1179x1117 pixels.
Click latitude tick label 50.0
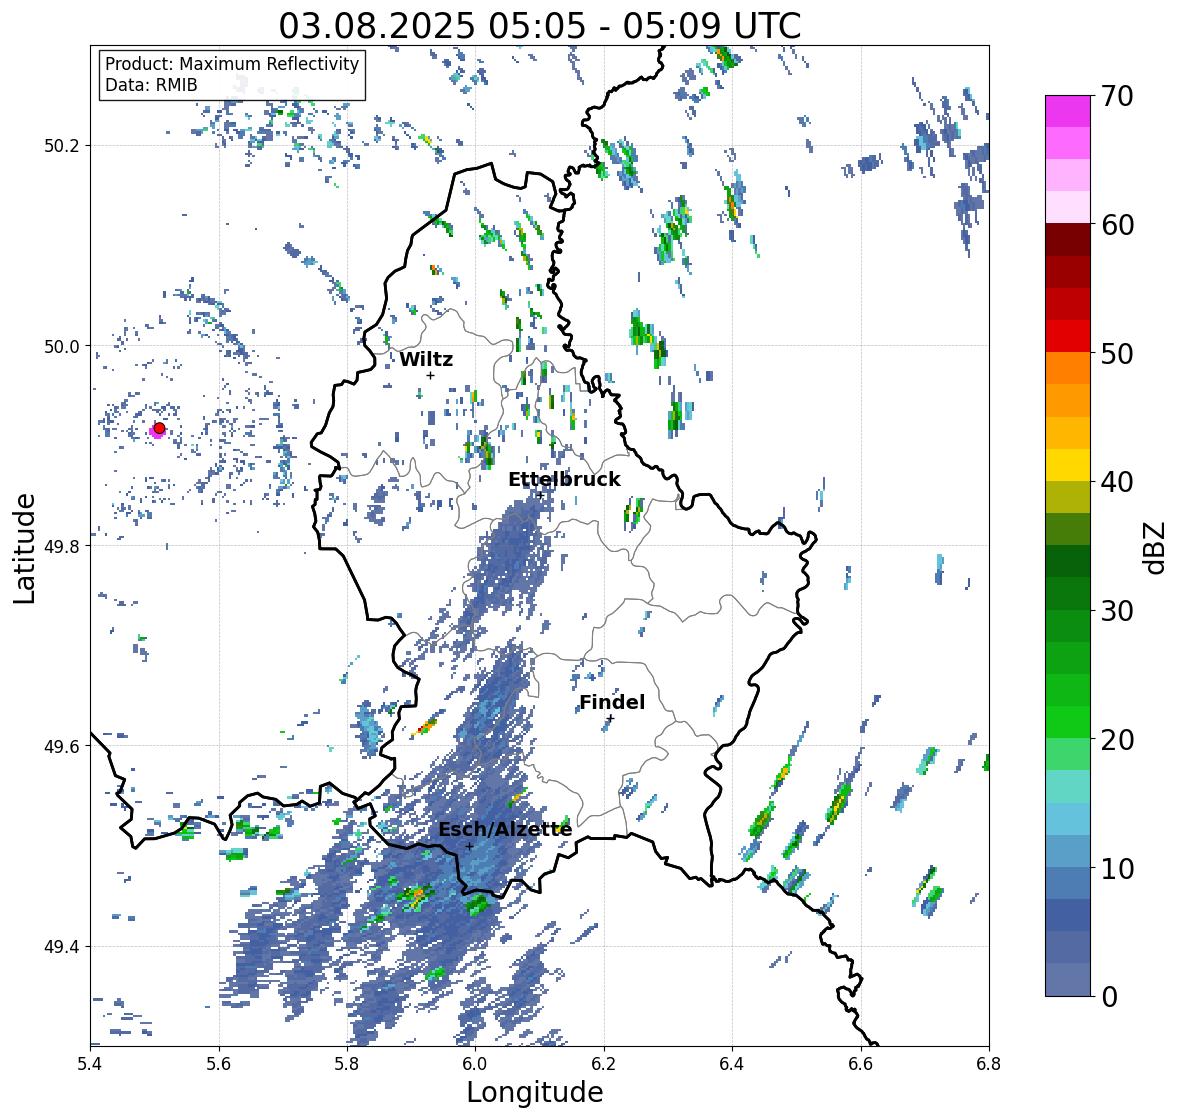62,347
